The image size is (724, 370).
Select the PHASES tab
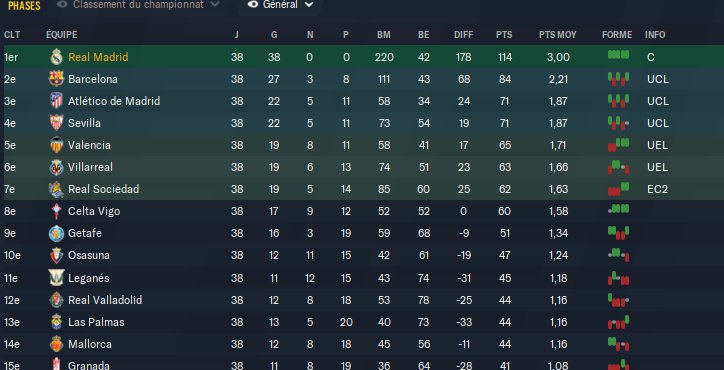pyautogui.click(x=24, y=6)
